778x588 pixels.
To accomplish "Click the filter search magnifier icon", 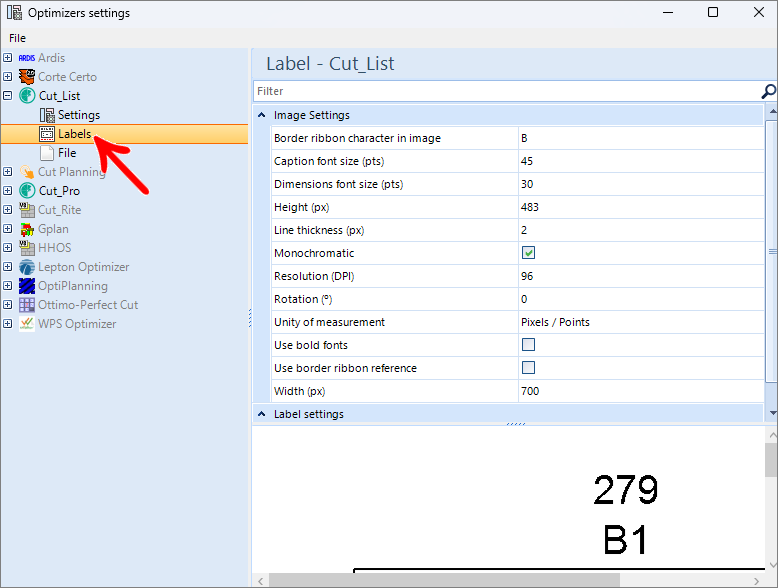I will tap(768, 91).
